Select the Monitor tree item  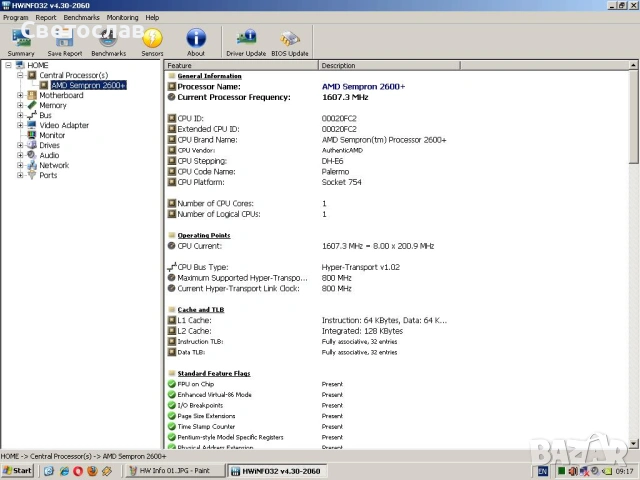click(52, 135)
